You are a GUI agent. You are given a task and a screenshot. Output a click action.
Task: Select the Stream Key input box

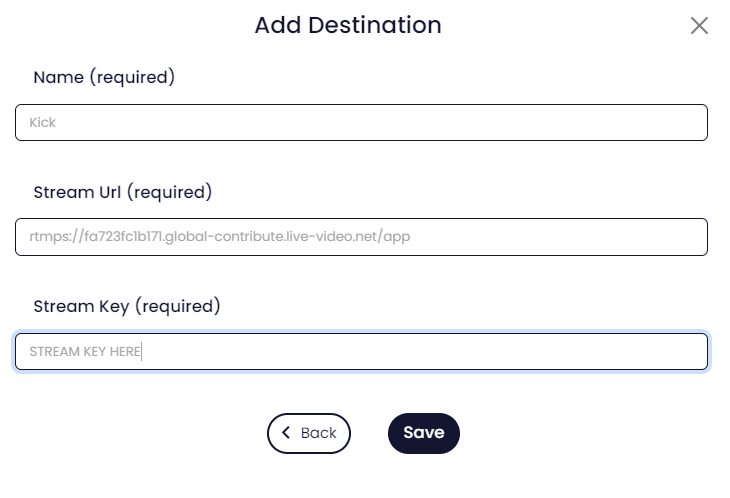coord(361,352)
